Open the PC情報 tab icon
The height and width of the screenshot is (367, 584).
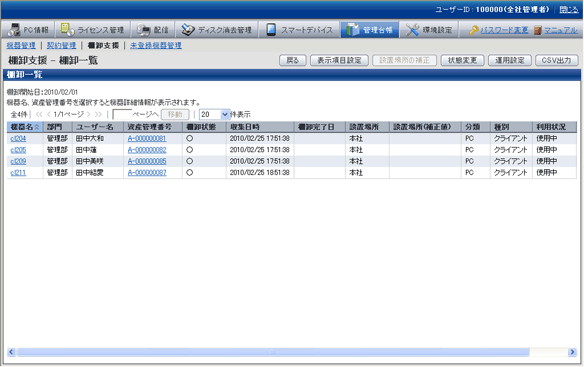point(14,30)
